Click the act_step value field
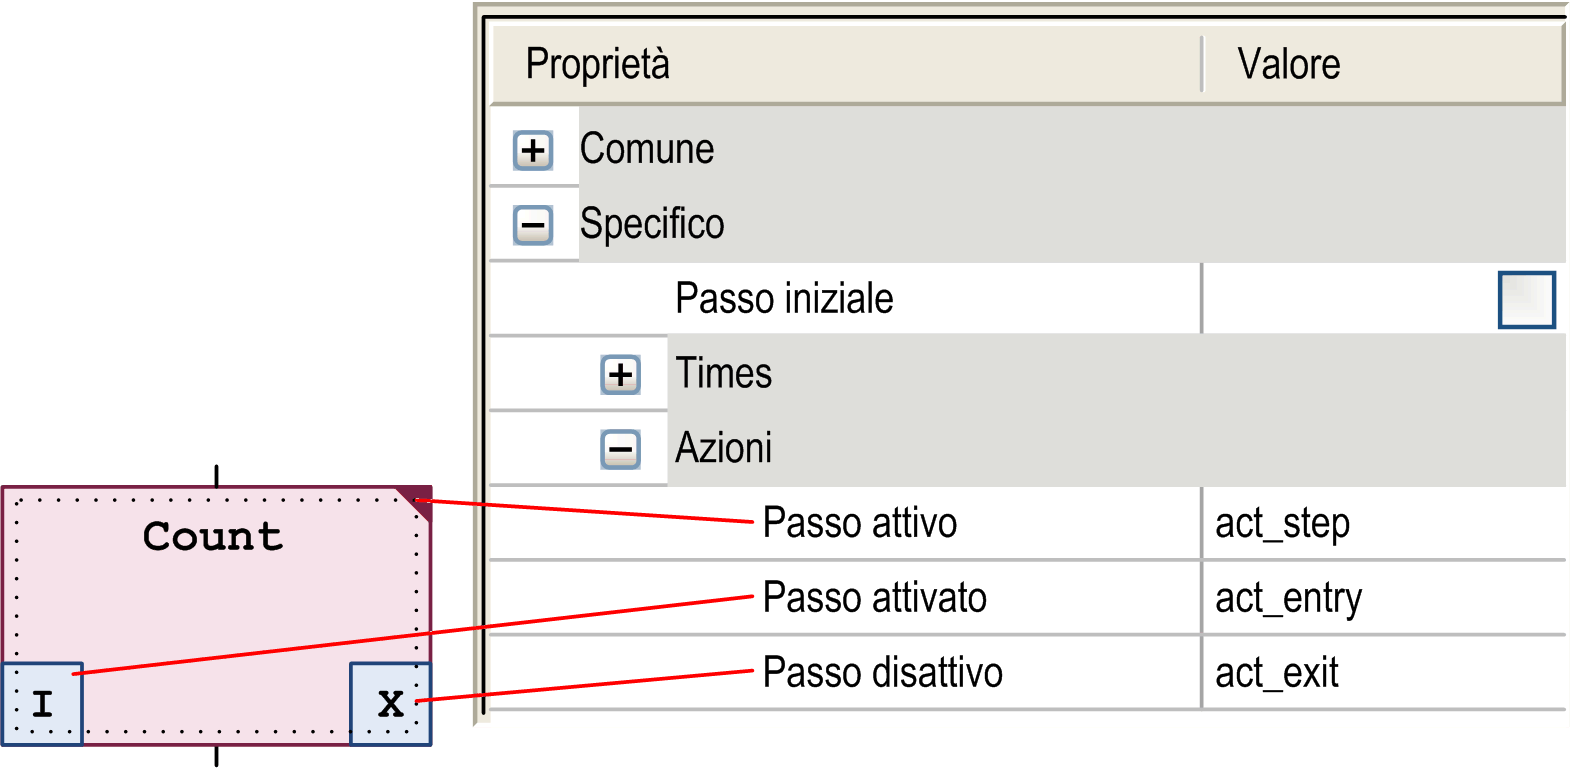The height and width of the screenshot is (769, 1570). pos(1283,523)
